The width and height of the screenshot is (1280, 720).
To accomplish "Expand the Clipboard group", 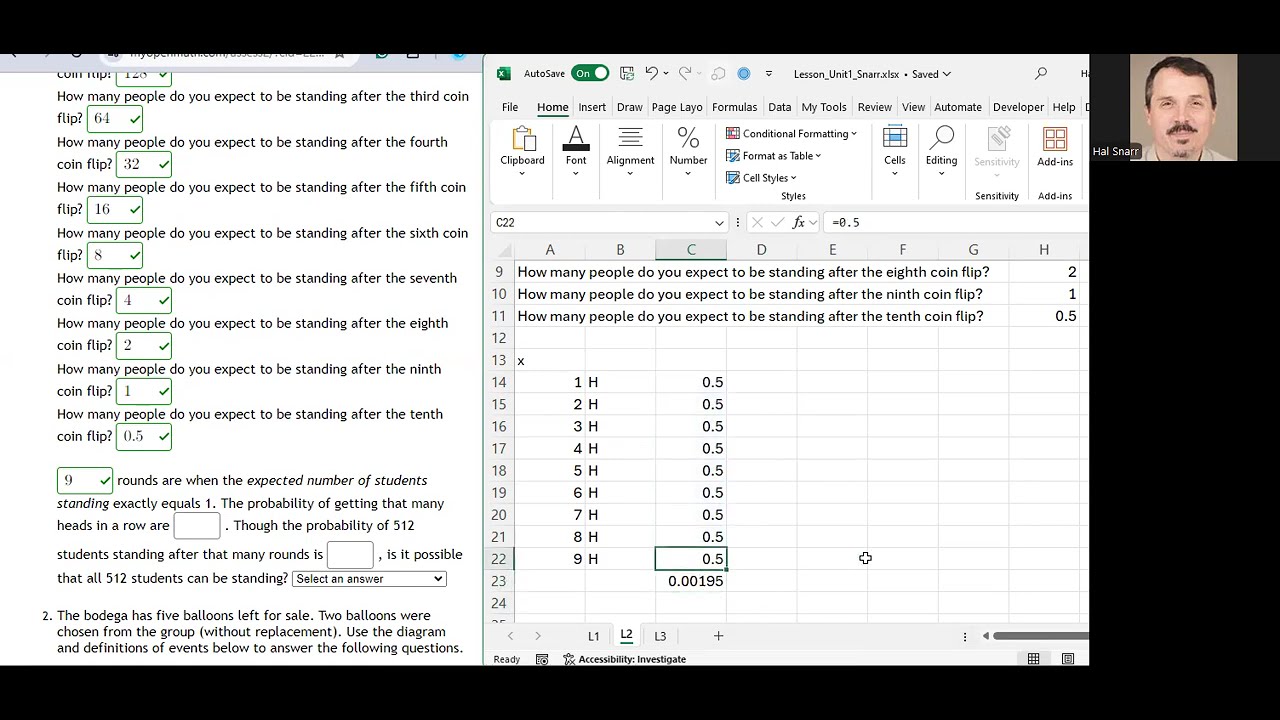I will tap(522, 153).
